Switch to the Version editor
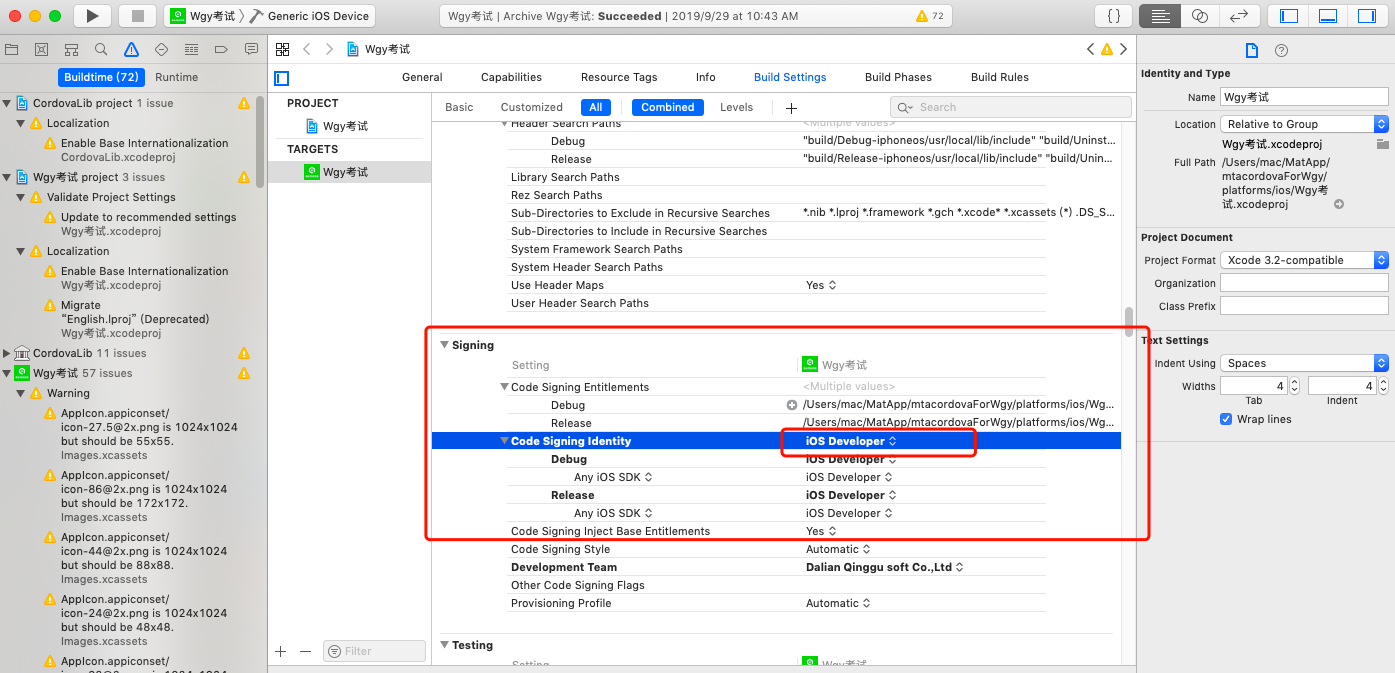The width and height of the screenshot is (1395, 673). click(1239, 16)
